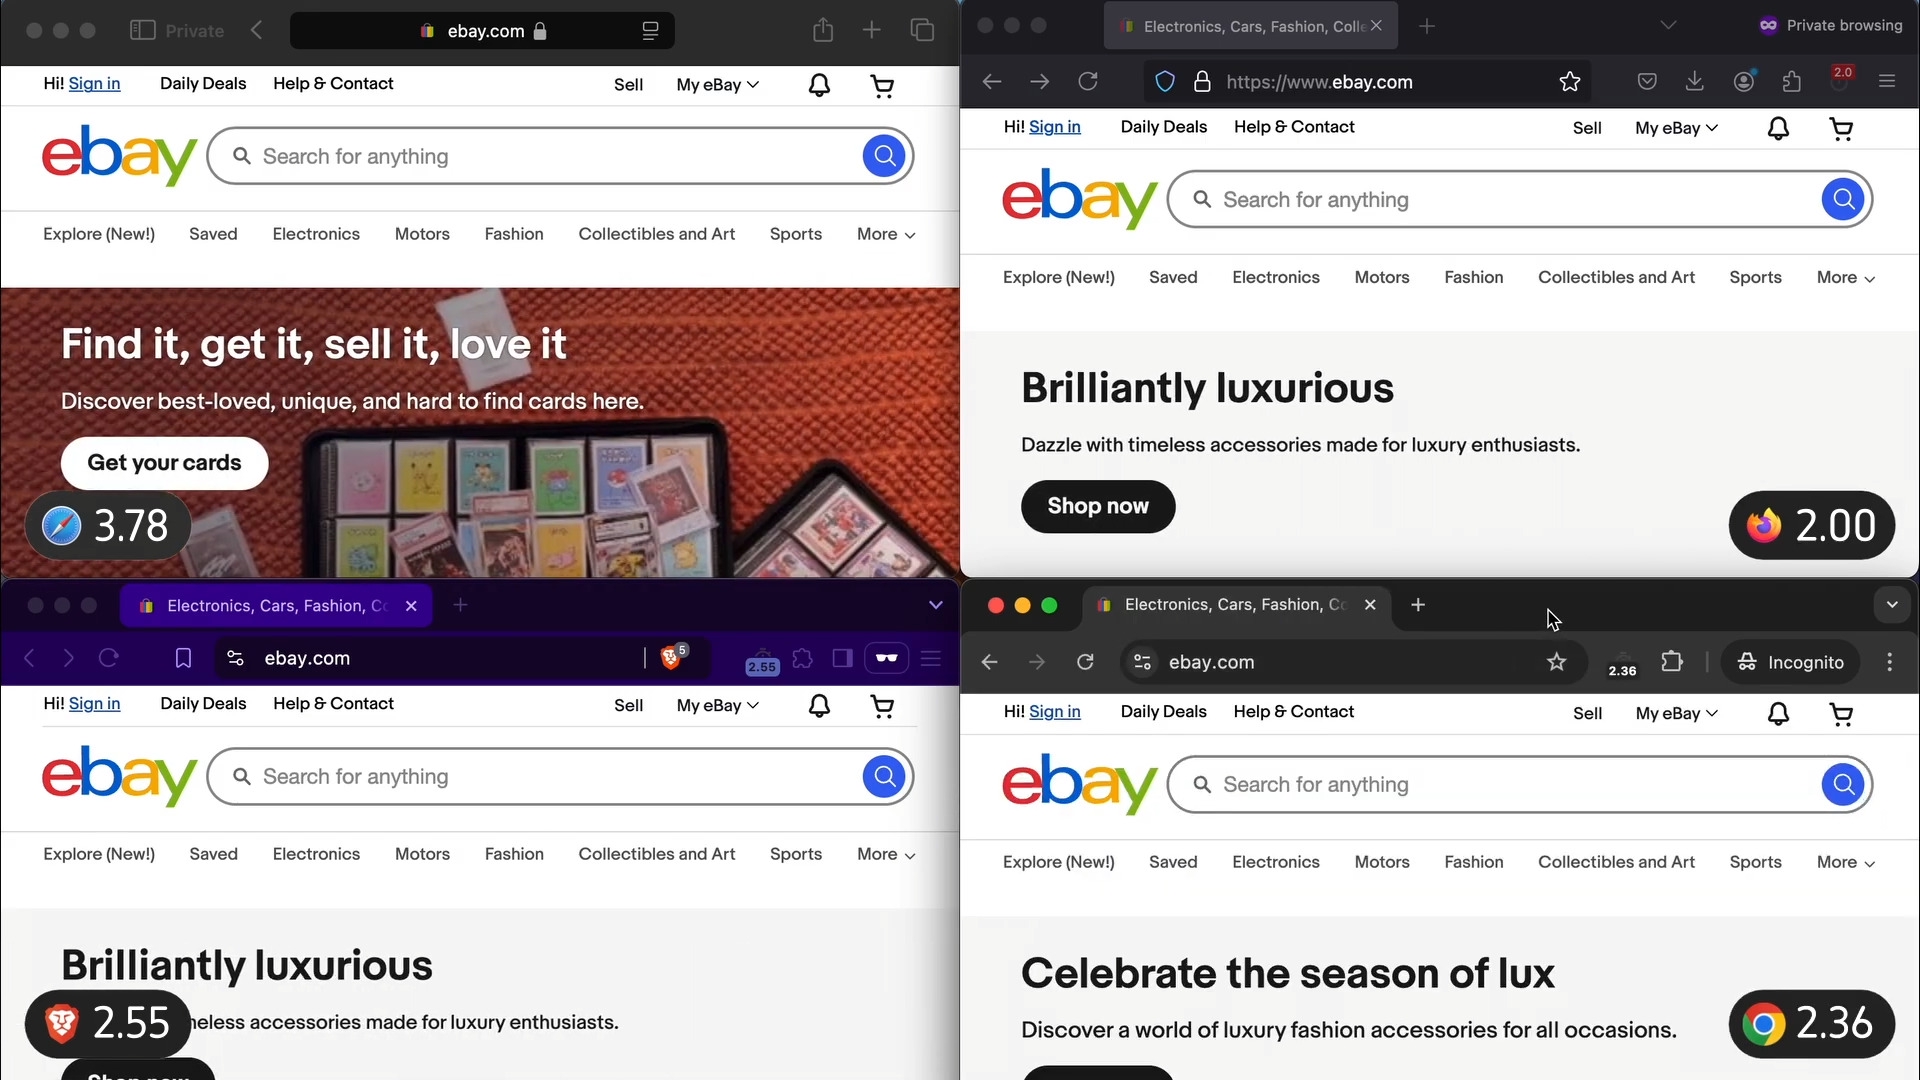Screen dimensions: 1920x1080
Task: Click Safari reader icon in address bar
Action: click(650, 31)
